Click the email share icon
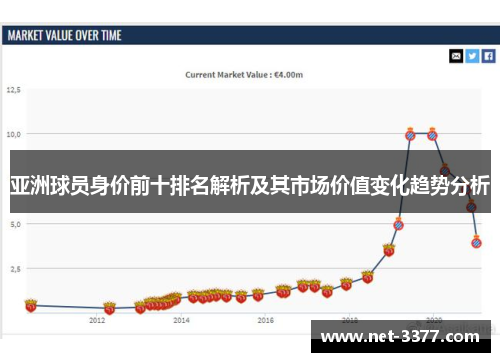The image size is (500, 362). (456, 56)
